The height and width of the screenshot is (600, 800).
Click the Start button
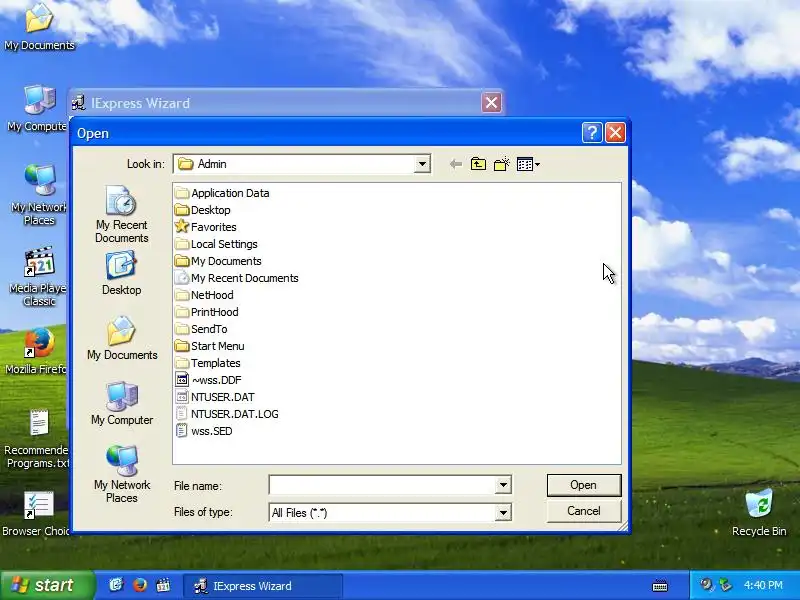47,585
